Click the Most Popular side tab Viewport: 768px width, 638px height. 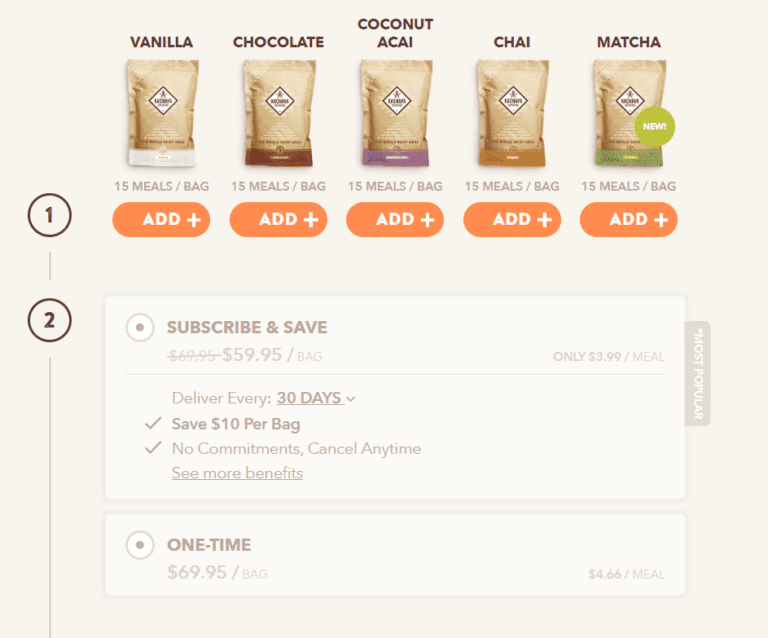(698, 373)
